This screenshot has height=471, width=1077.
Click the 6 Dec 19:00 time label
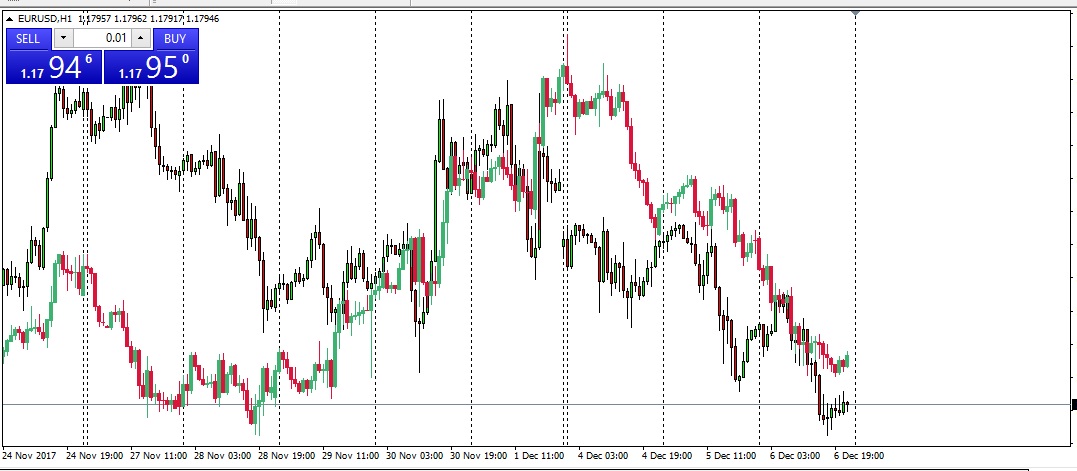(859, 456)
